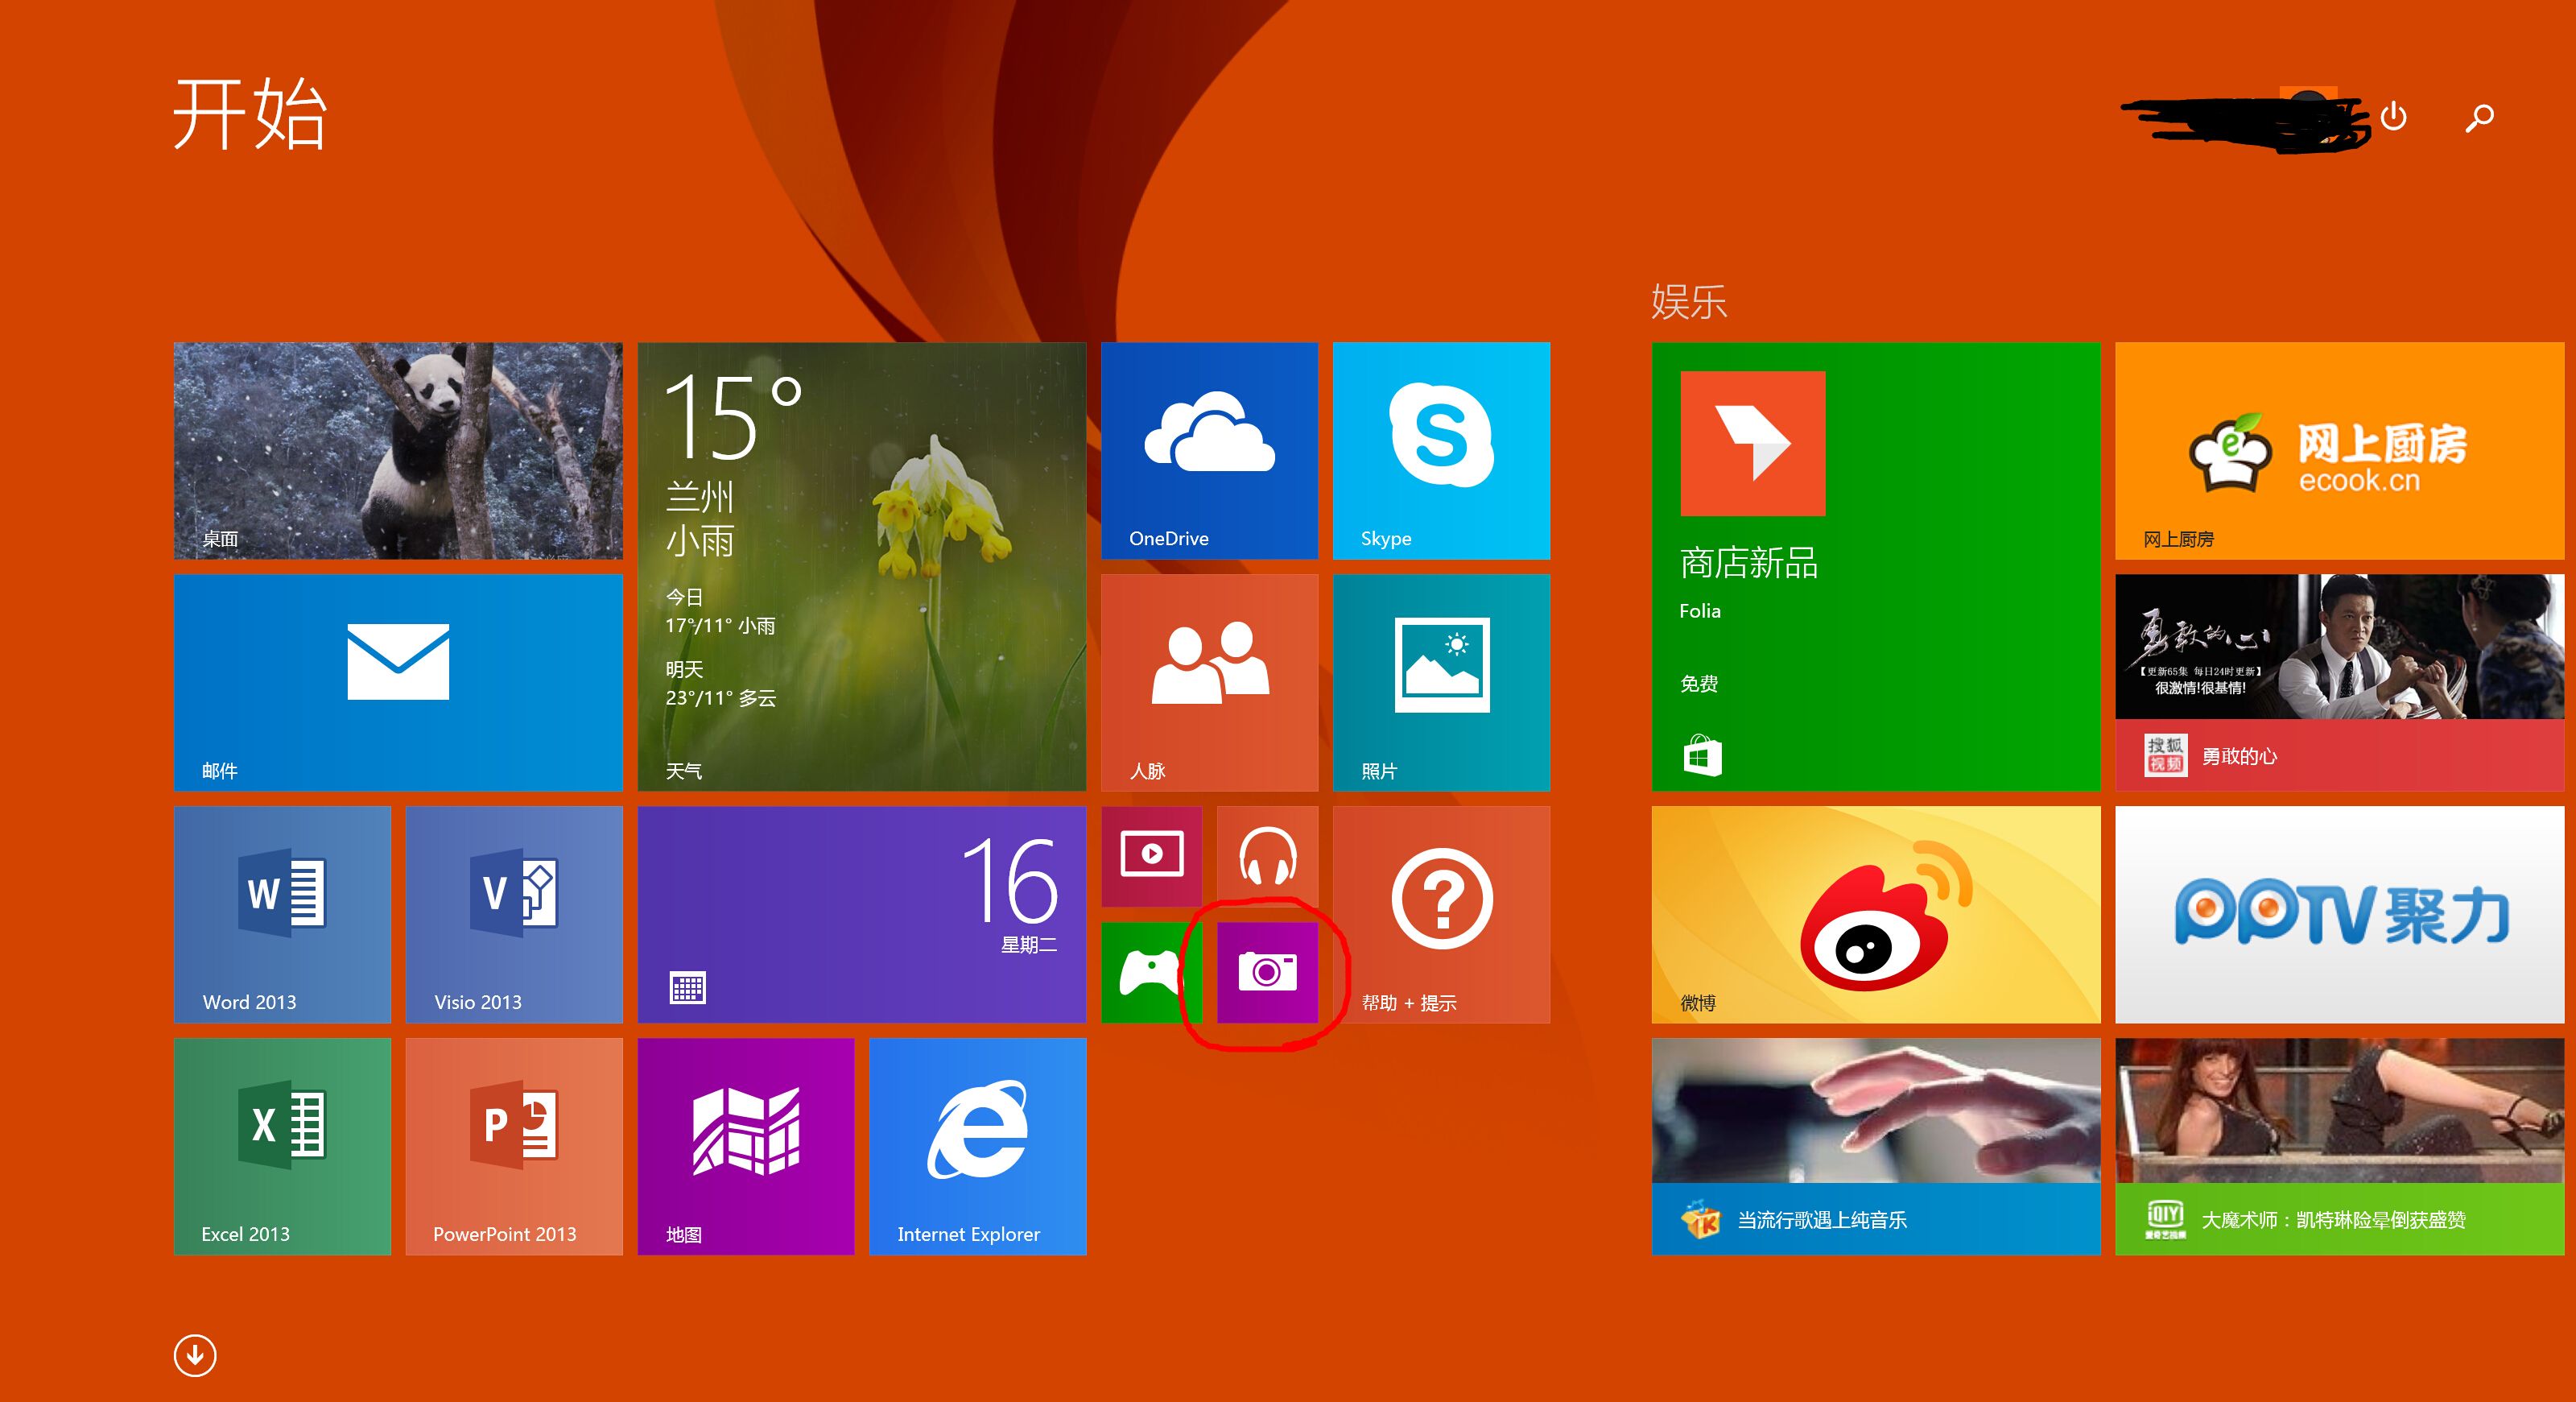Launch PowerPoint 2013
Image resolution: width=2576 pixels, height=1402 pixels.
(x=514, y=1147)
